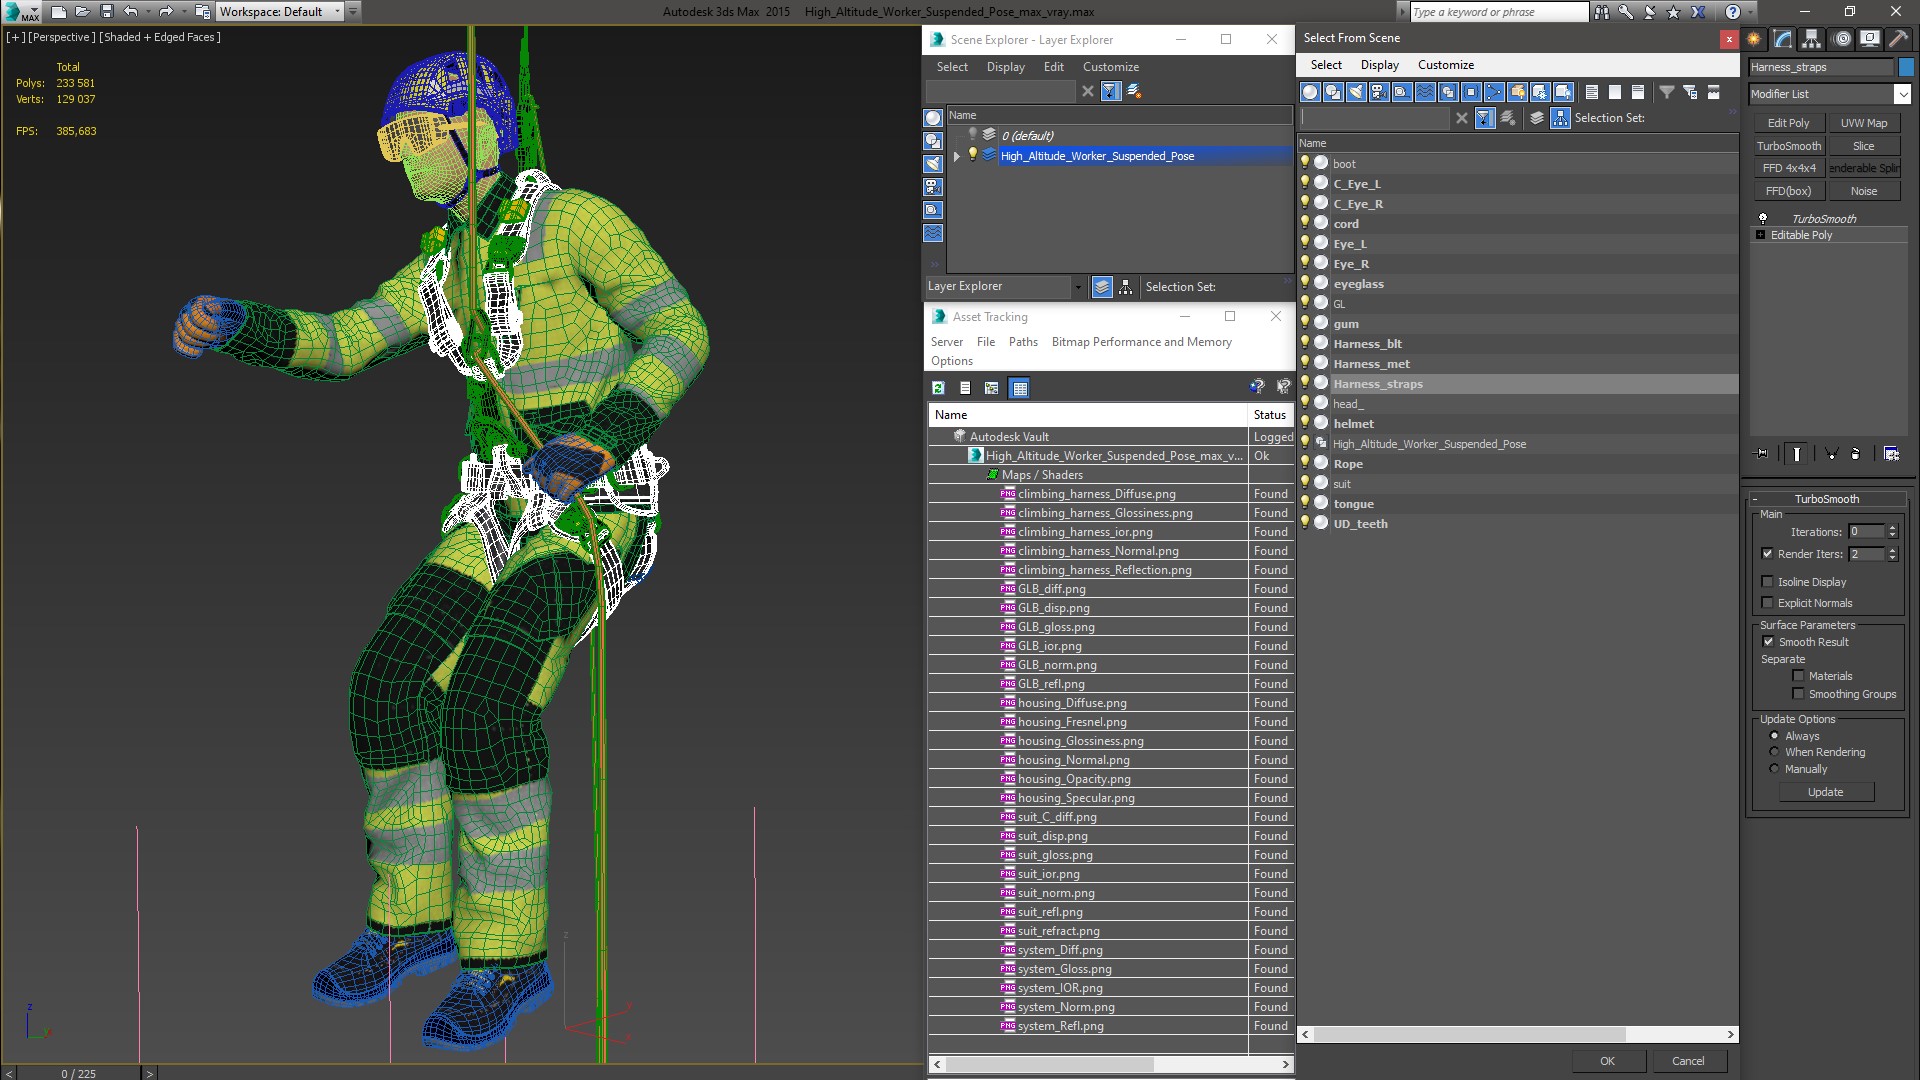This screenshot has width=1920, height=1080.
Task: Open the Workspace Default dropdown
Action: [337, 12]
